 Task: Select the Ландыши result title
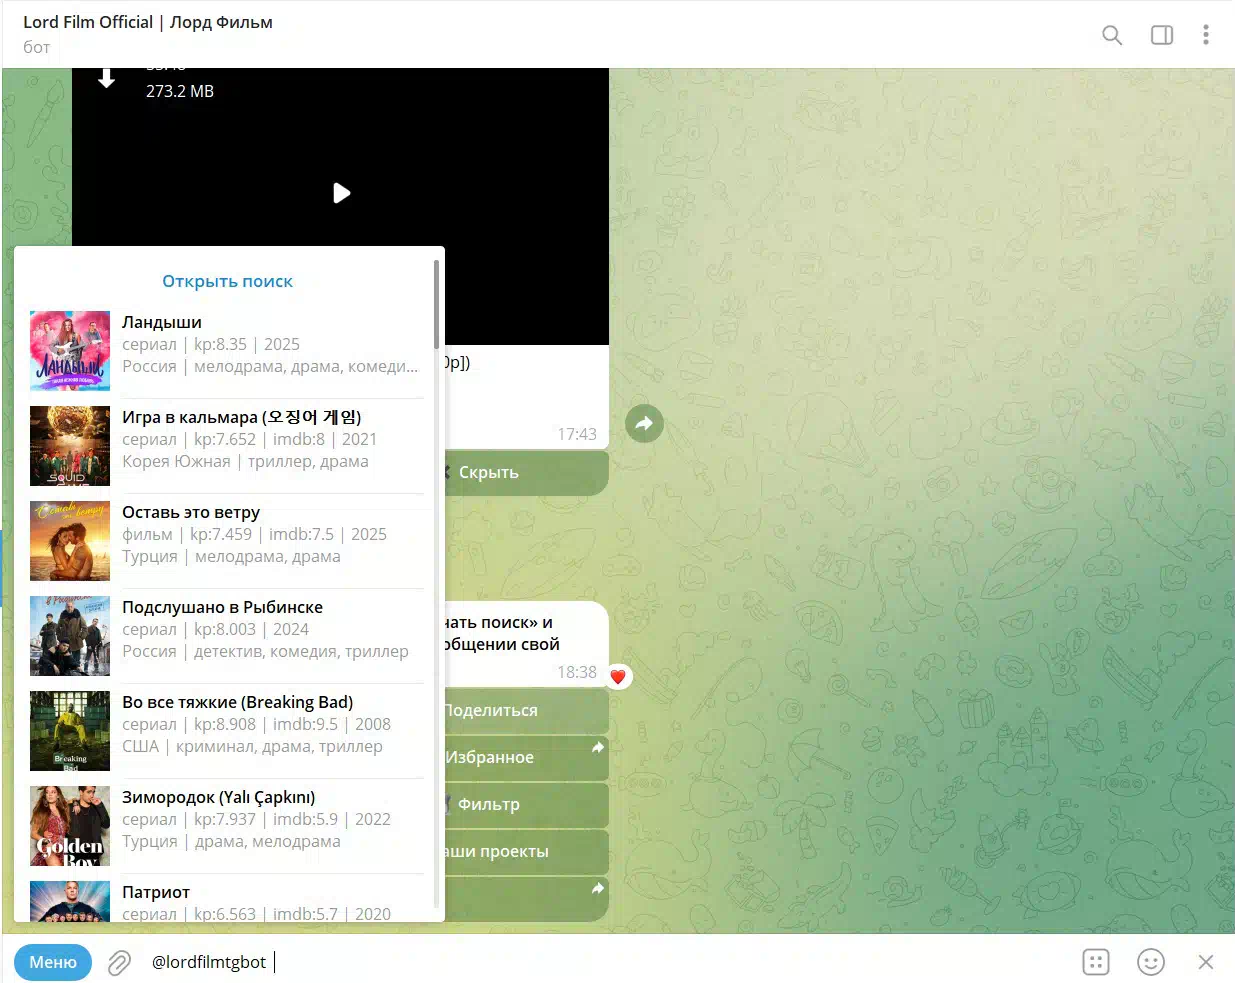[162, 322]
